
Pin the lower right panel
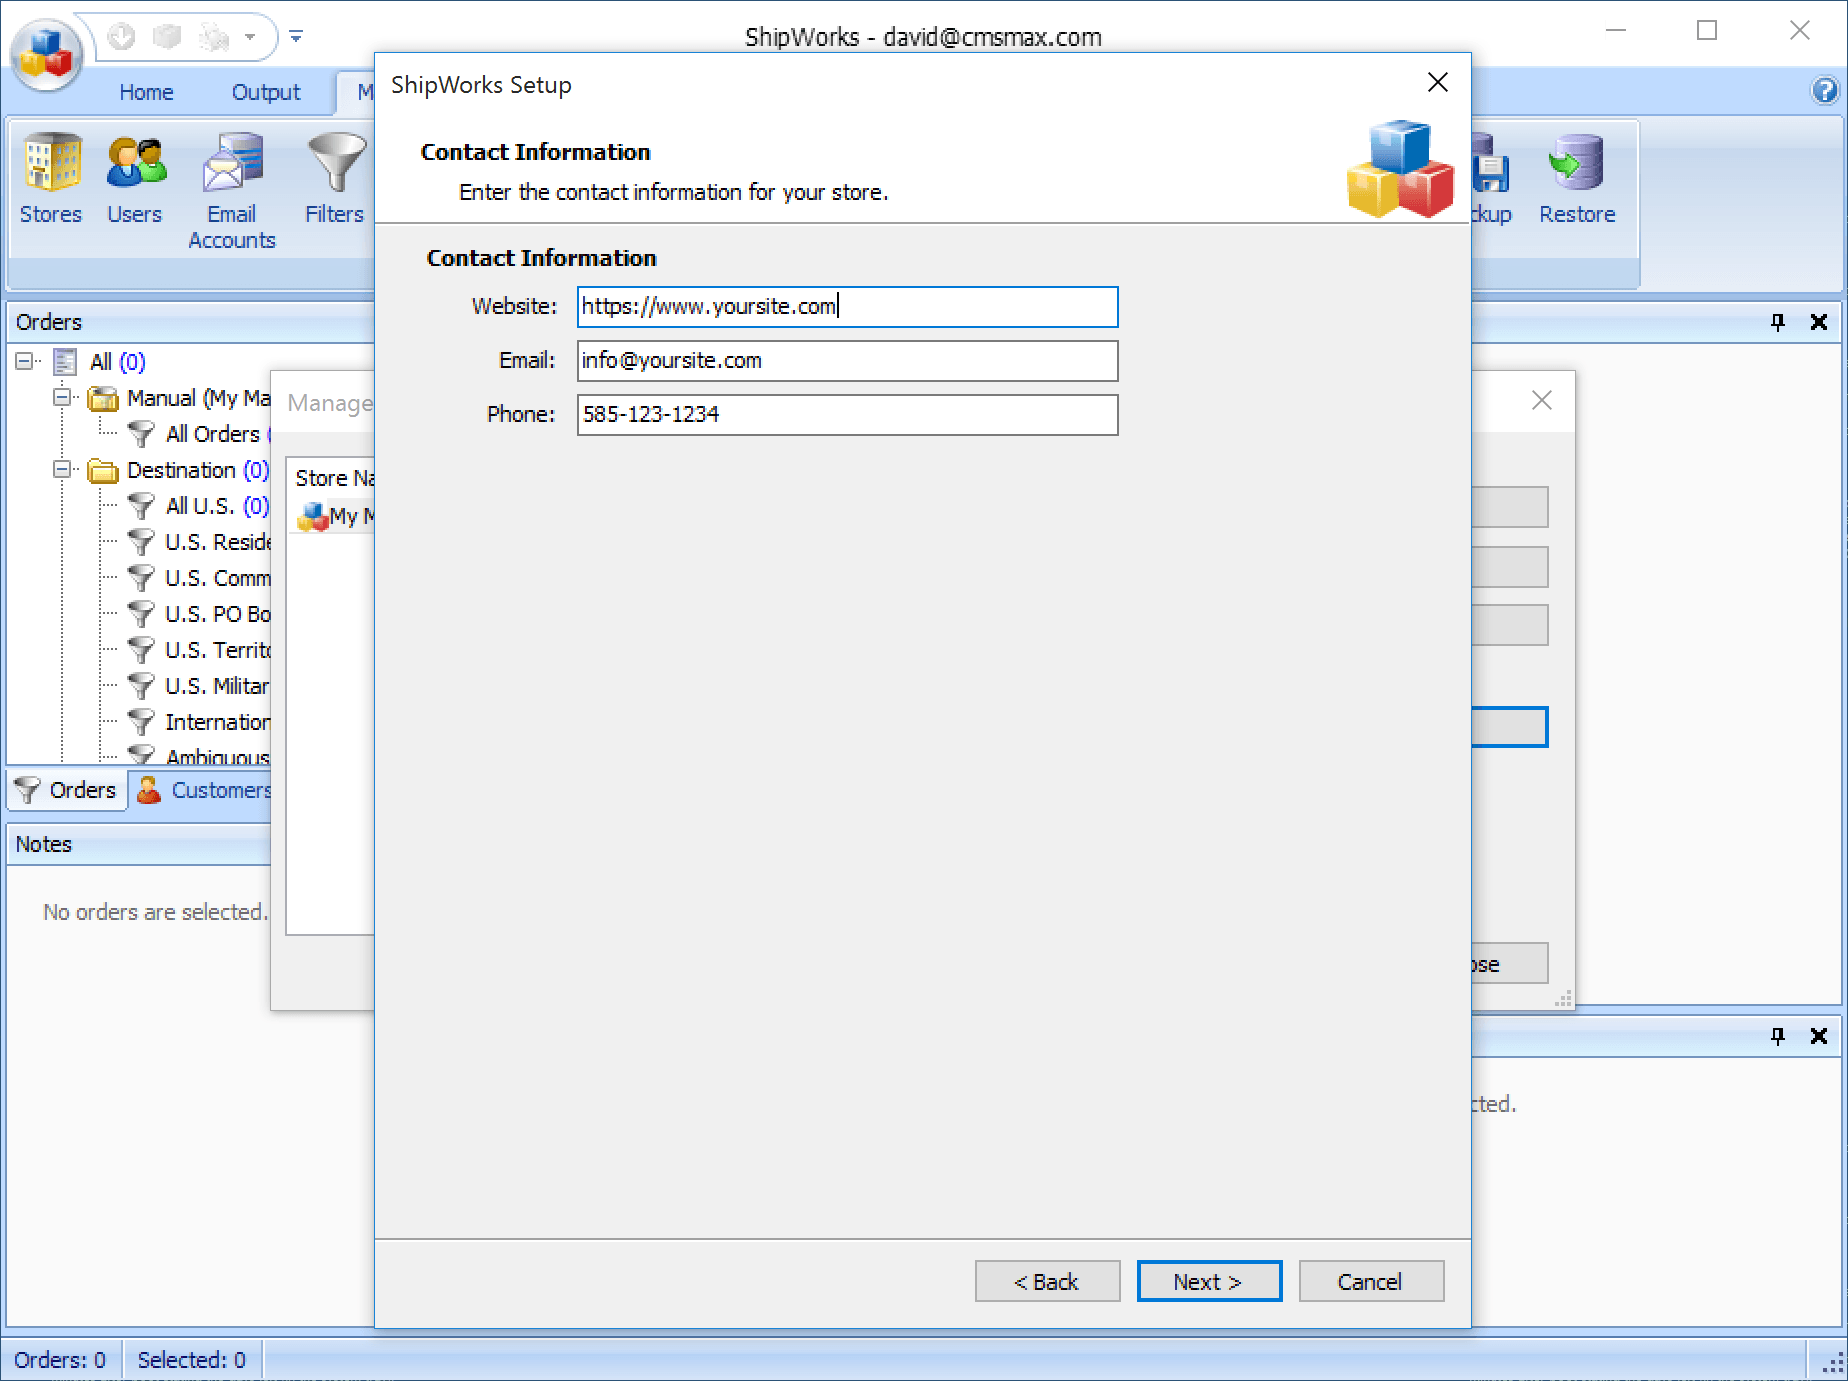tap(1777, 1036)
